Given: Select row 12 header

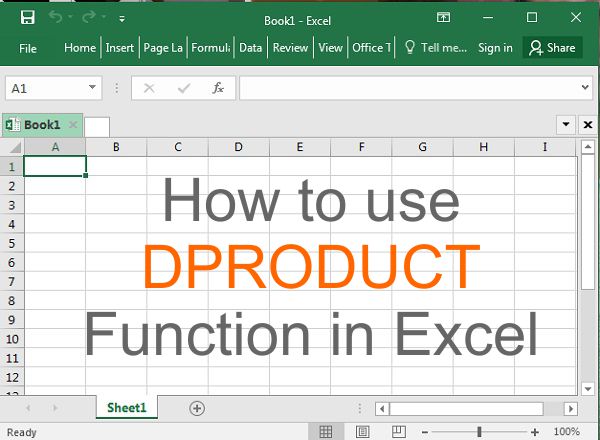Looking at the screenshot, I should click(12, 377).
